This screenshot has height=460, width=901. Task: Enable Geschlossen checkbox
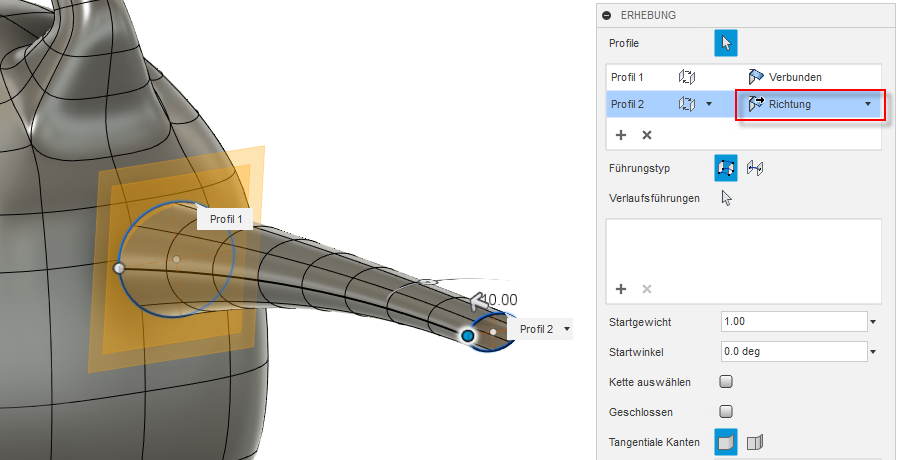[726, 411]
